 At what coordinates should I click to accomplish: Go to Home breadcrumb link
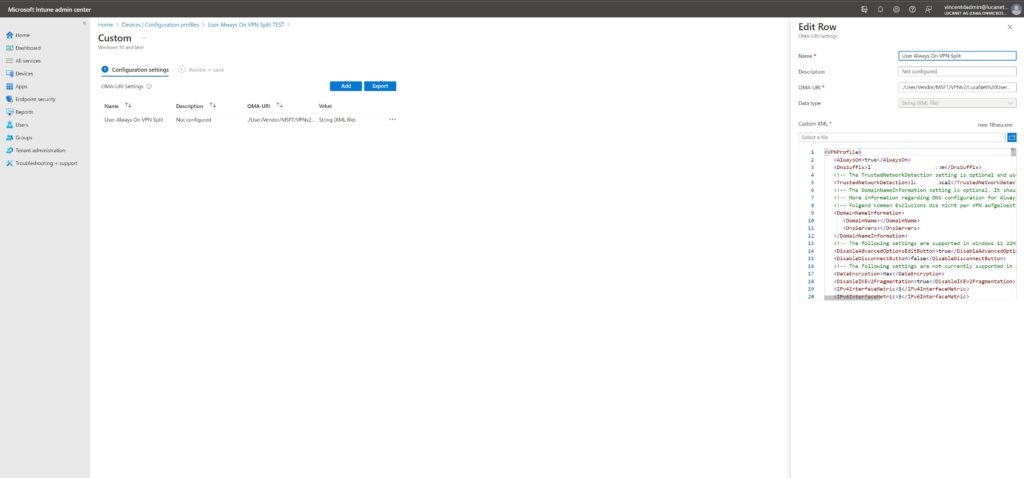[105, 25]
